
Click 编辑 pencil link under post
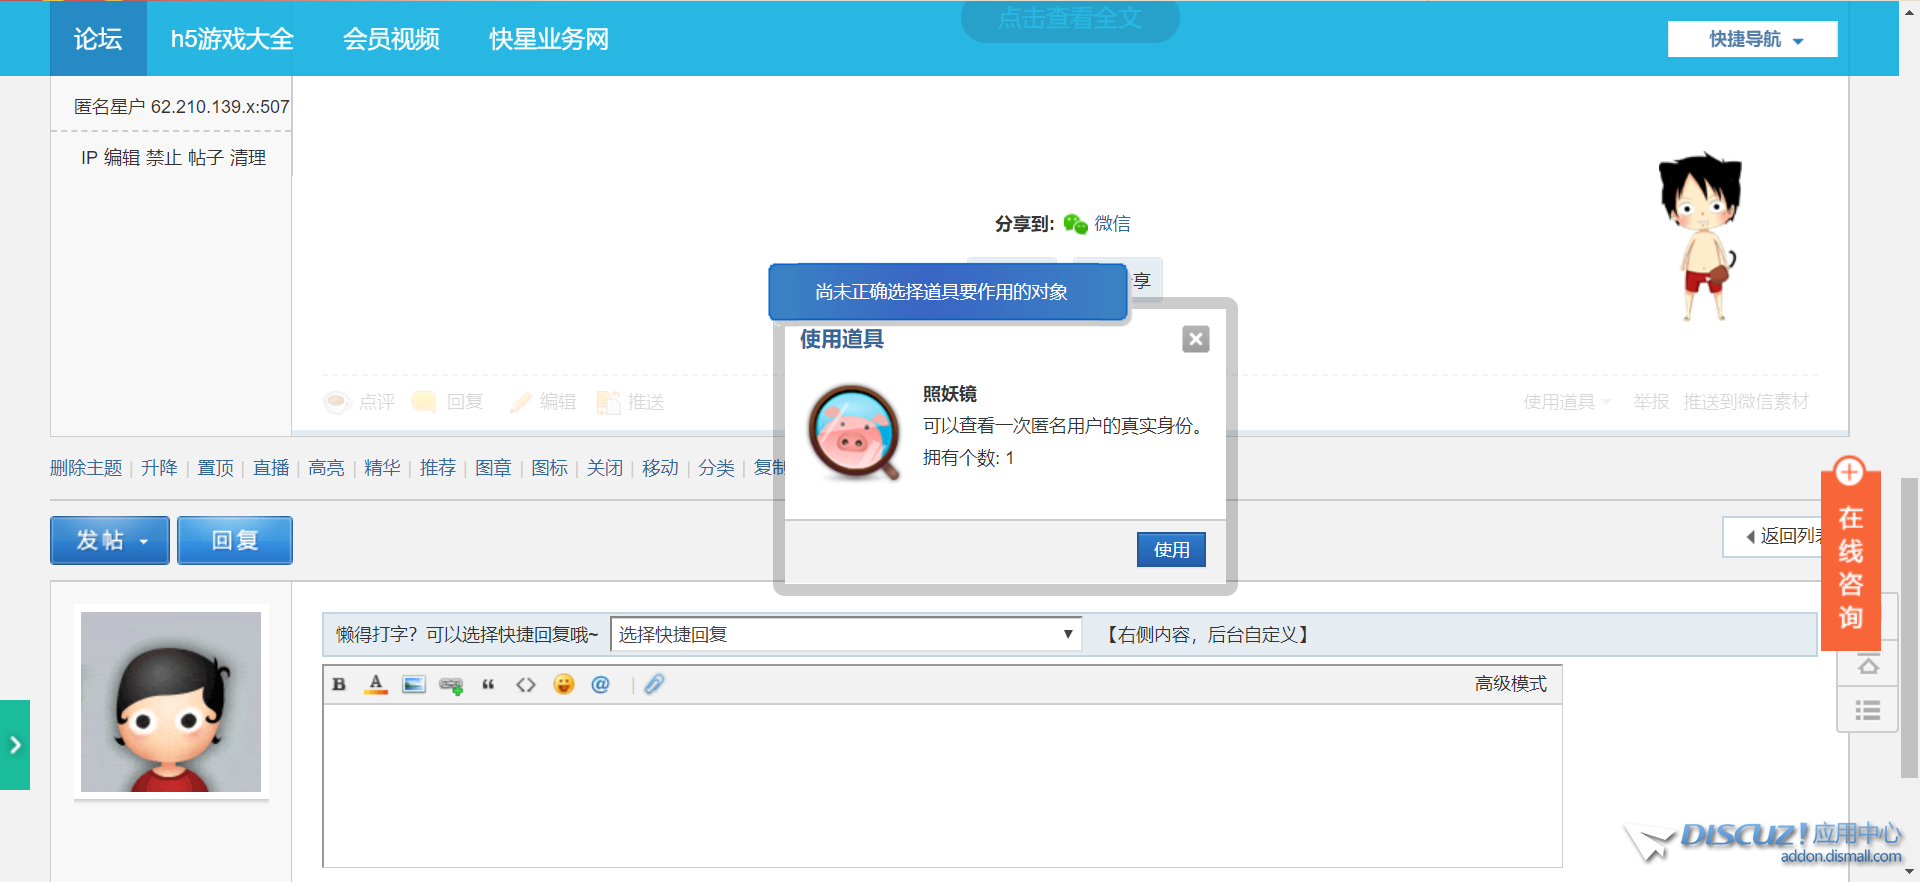[543, 402]
